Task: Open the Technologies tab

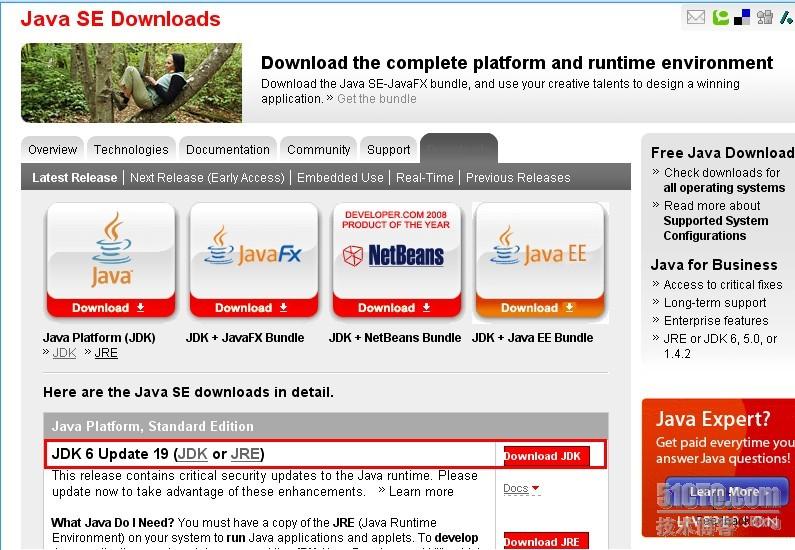Action: coord(131,150)
